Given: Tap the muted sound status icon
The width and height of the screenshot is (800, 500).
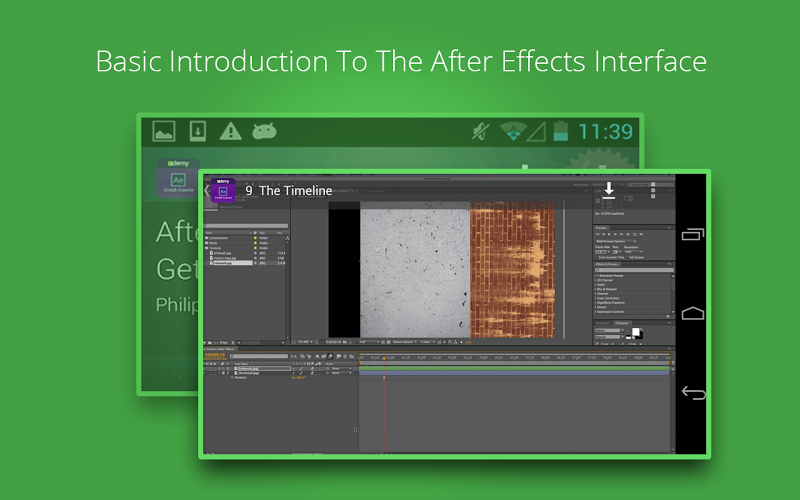Looking at the screenshot, I should (x=480, y=131).
